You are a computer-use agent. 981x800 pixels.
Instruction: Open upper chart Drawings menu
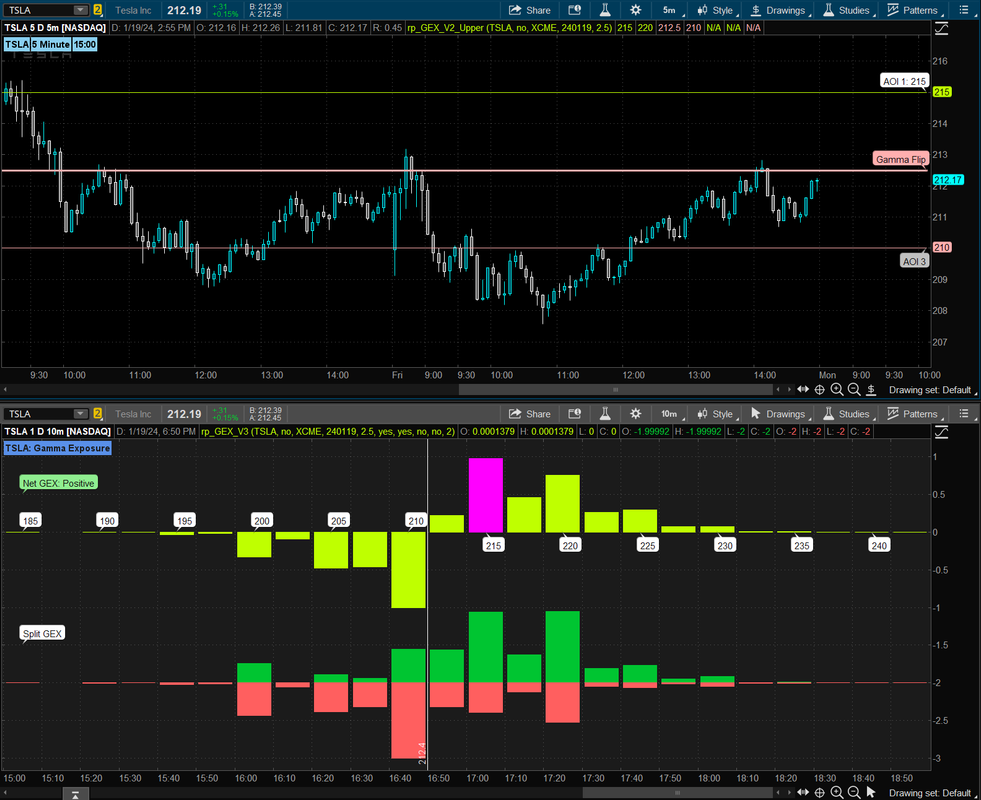click(780, 10)
